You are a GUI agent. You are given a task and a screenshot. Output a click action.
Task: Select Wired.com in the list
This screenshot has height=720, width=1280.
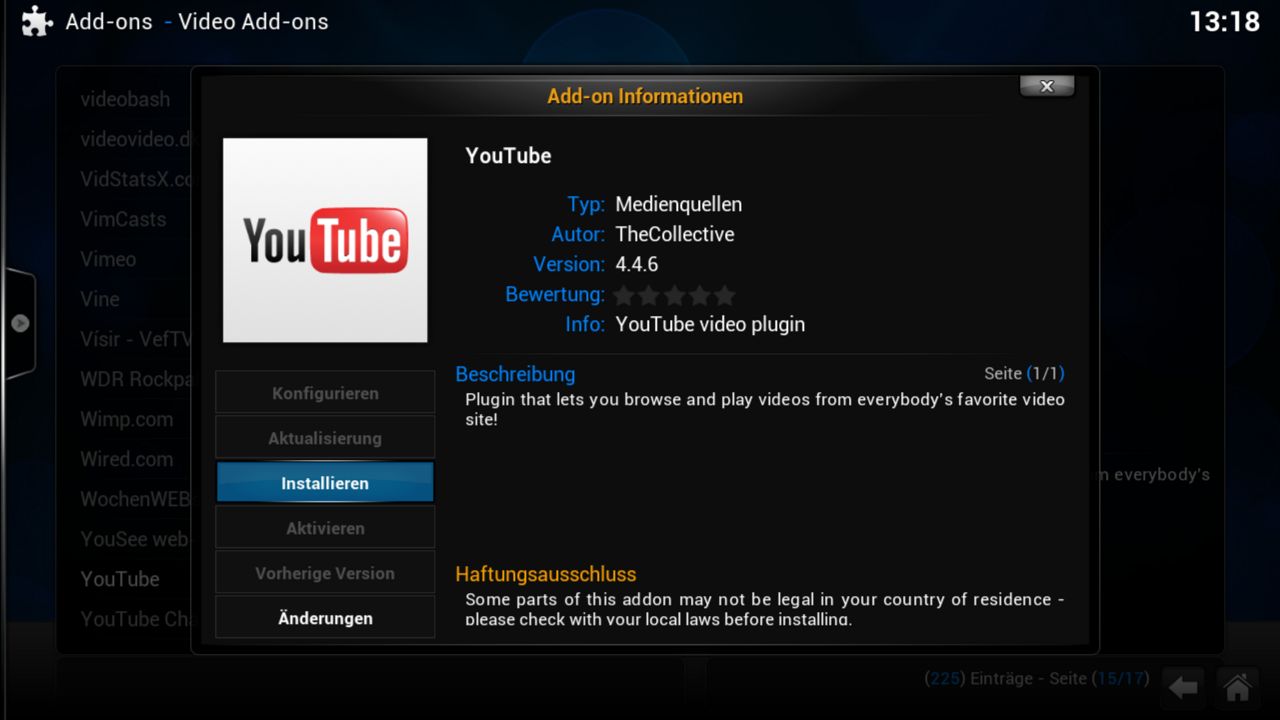(x=127, y=459)
